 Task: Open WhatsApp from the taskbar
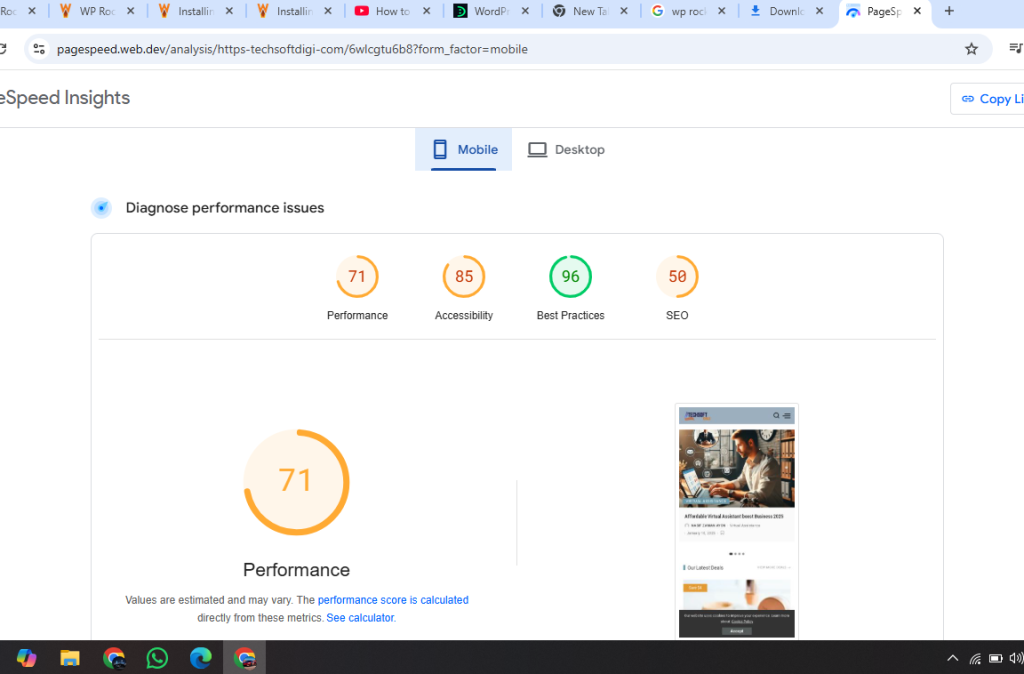(157, 658)
